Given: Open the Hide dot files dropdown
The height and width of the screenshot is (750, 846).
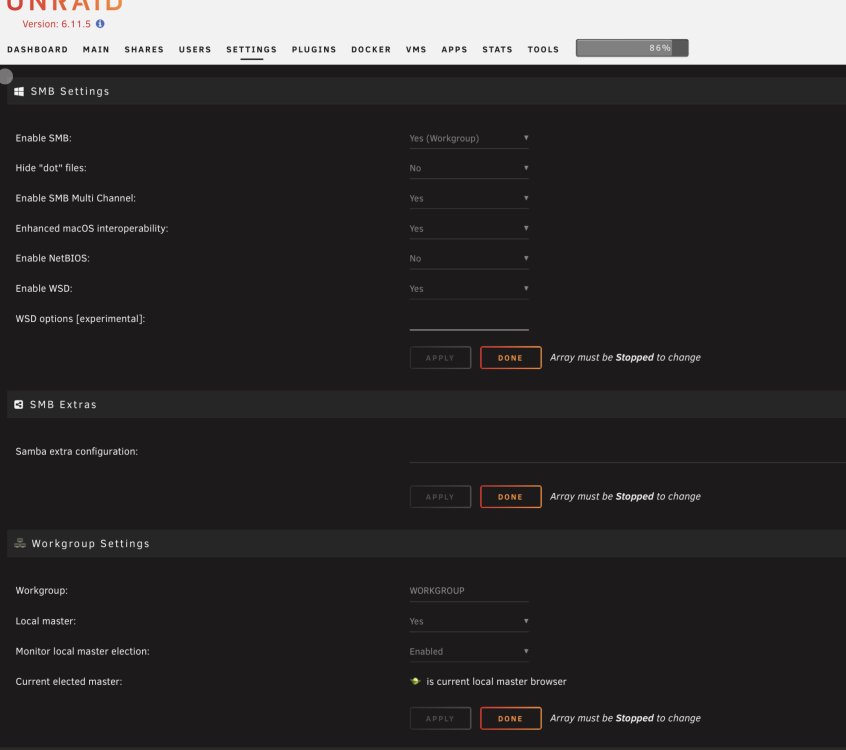Looking at the screenshot, I should click(x=469, y=168).
